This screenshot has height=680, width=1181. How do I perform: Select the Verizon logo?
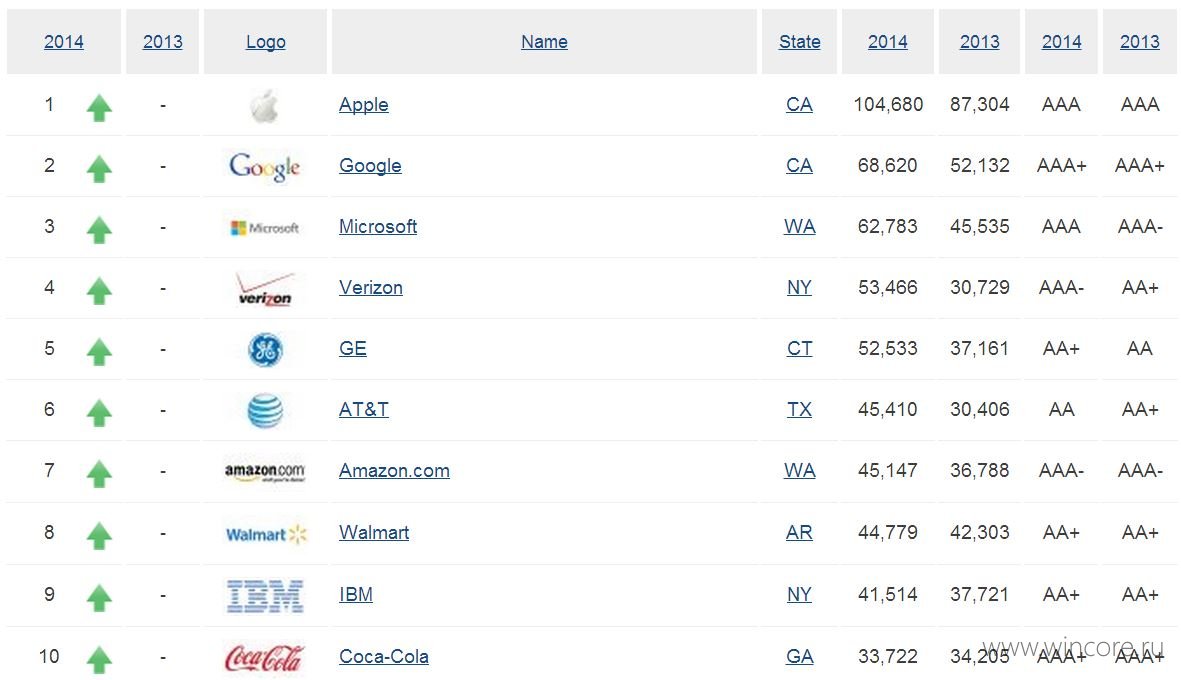point(264,289)
